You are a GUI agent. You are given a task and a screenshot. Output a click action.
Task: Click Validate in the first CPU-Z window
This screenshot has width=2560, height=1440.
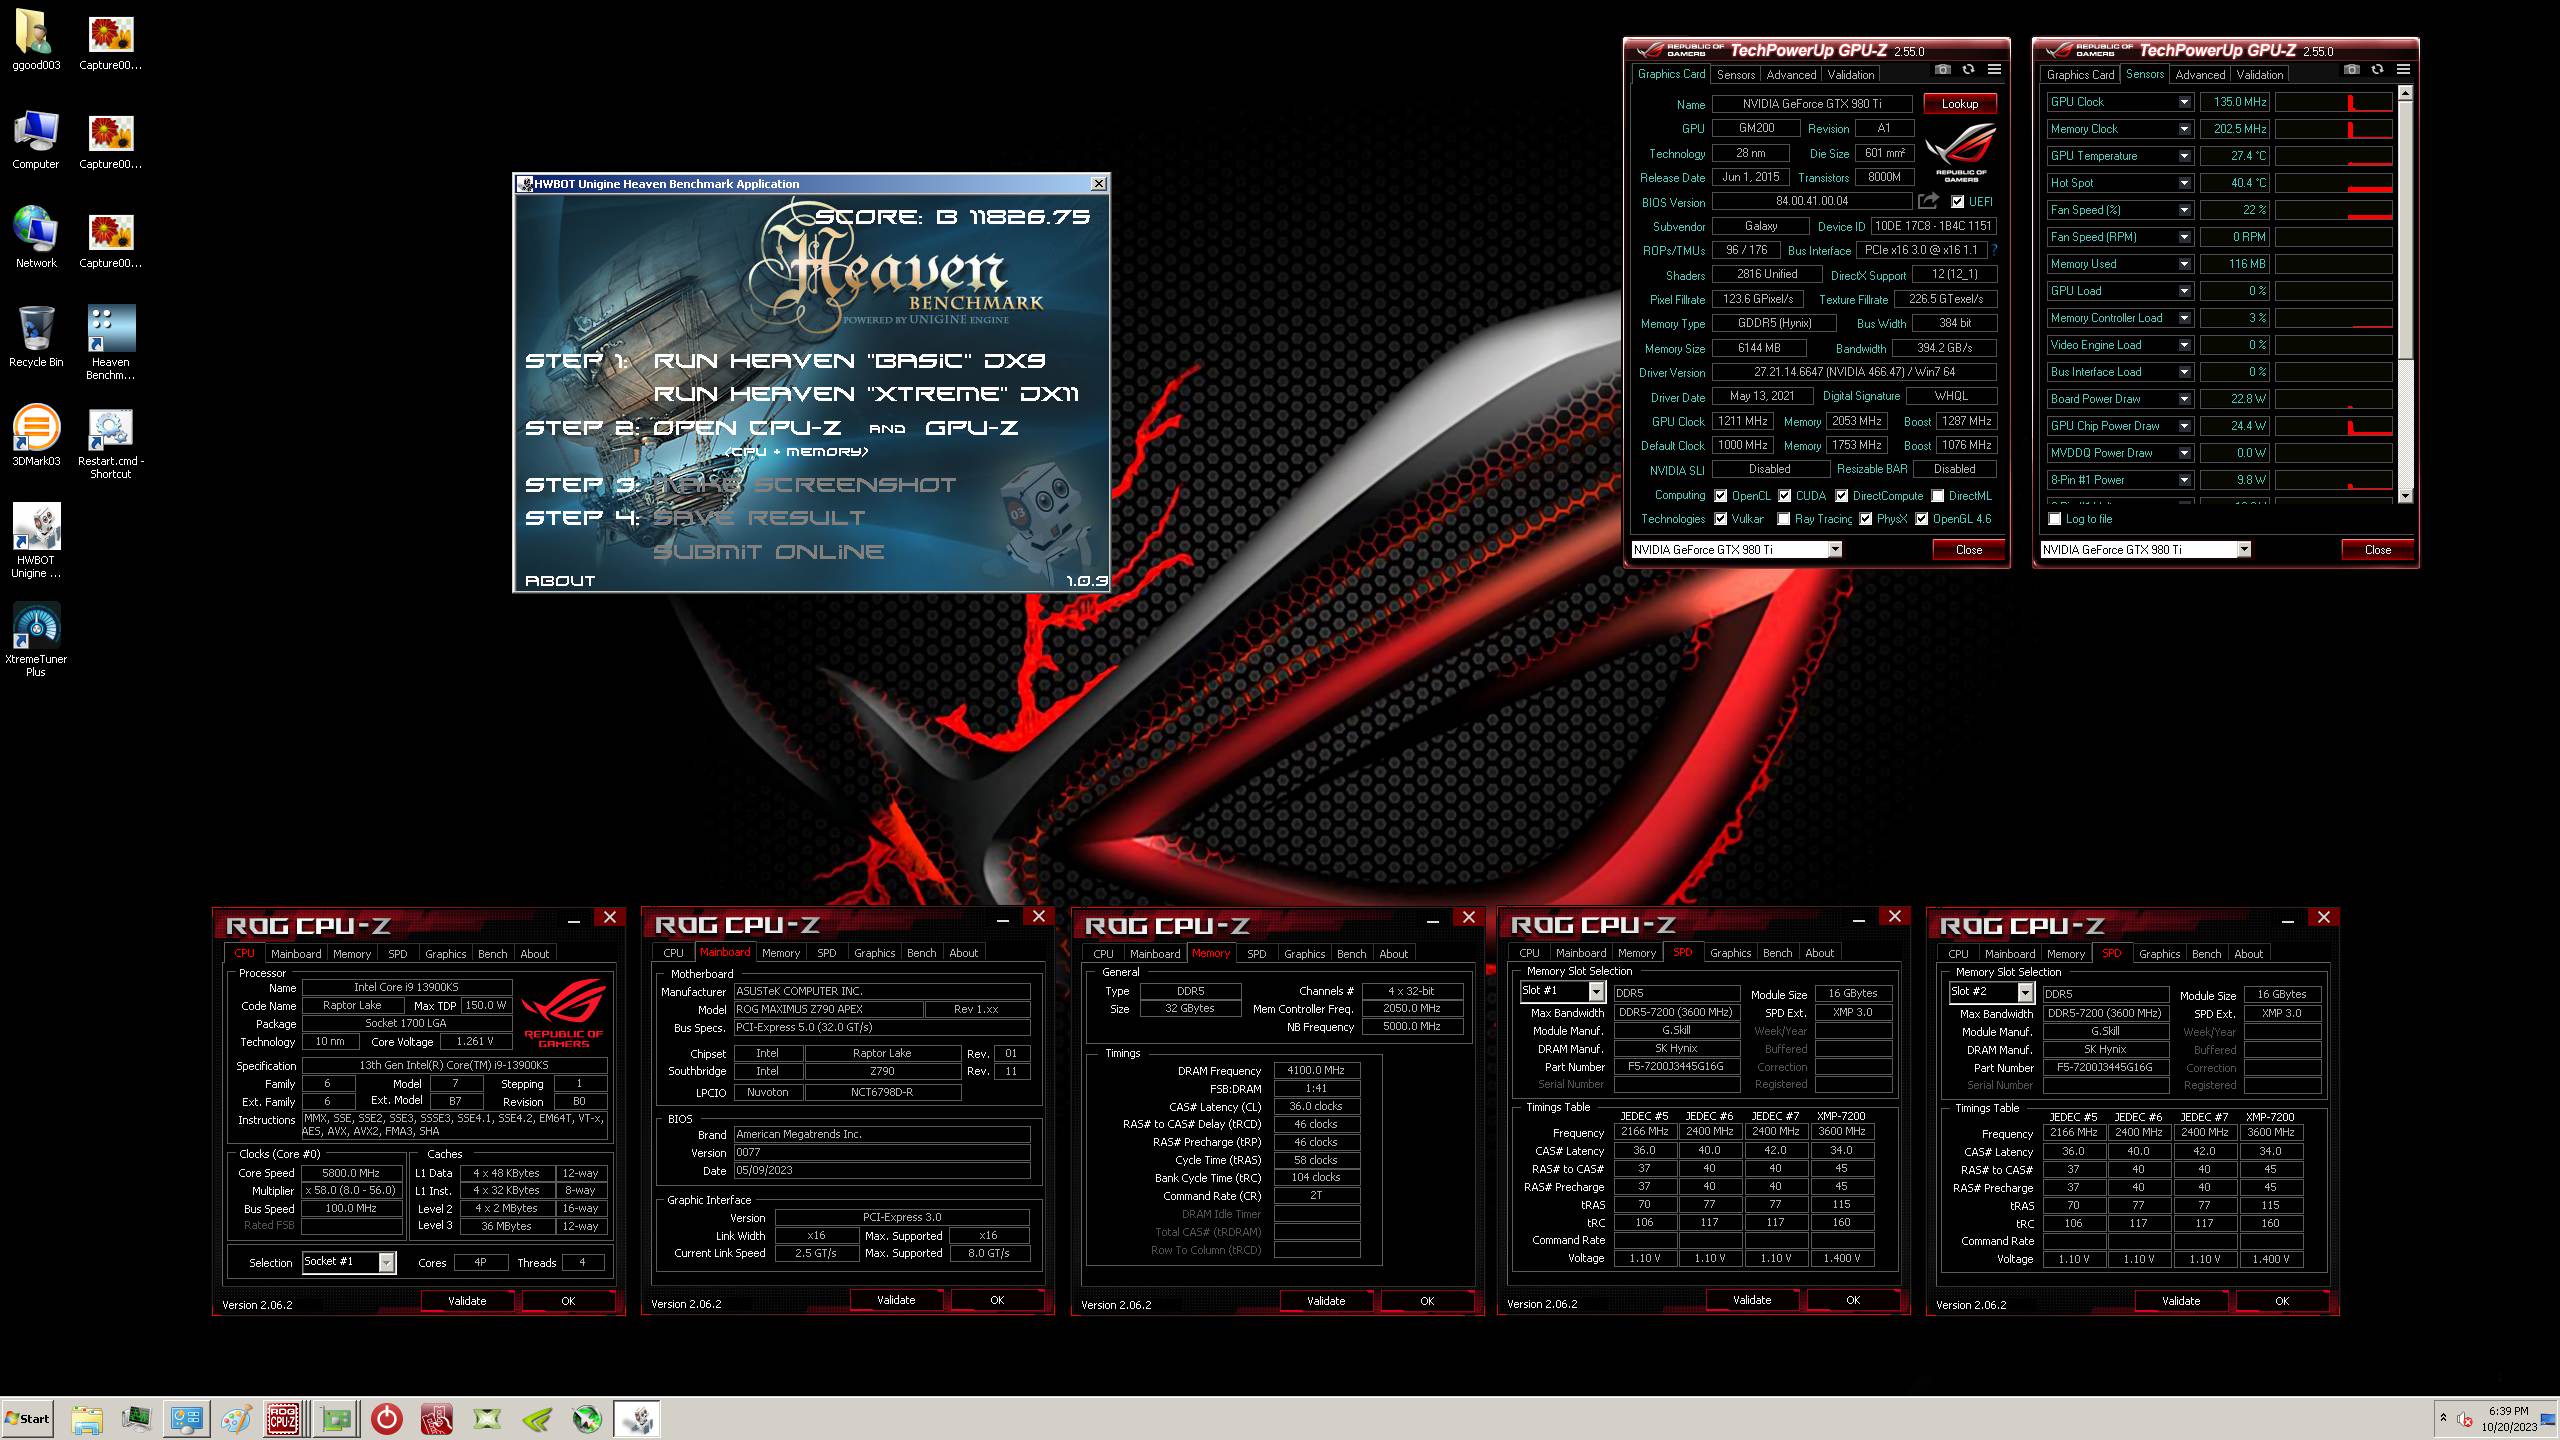467,1301
